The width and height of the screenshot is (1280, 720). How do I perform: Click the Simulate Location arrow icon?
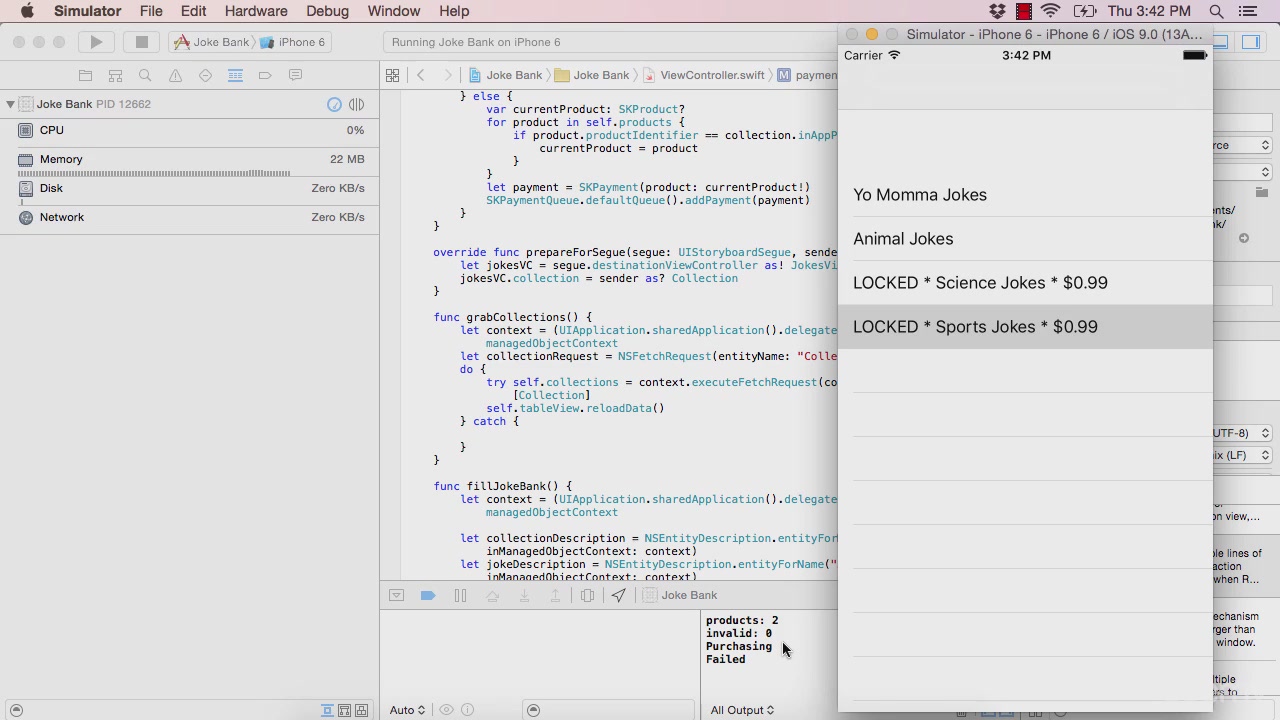(x=619, y=595)
